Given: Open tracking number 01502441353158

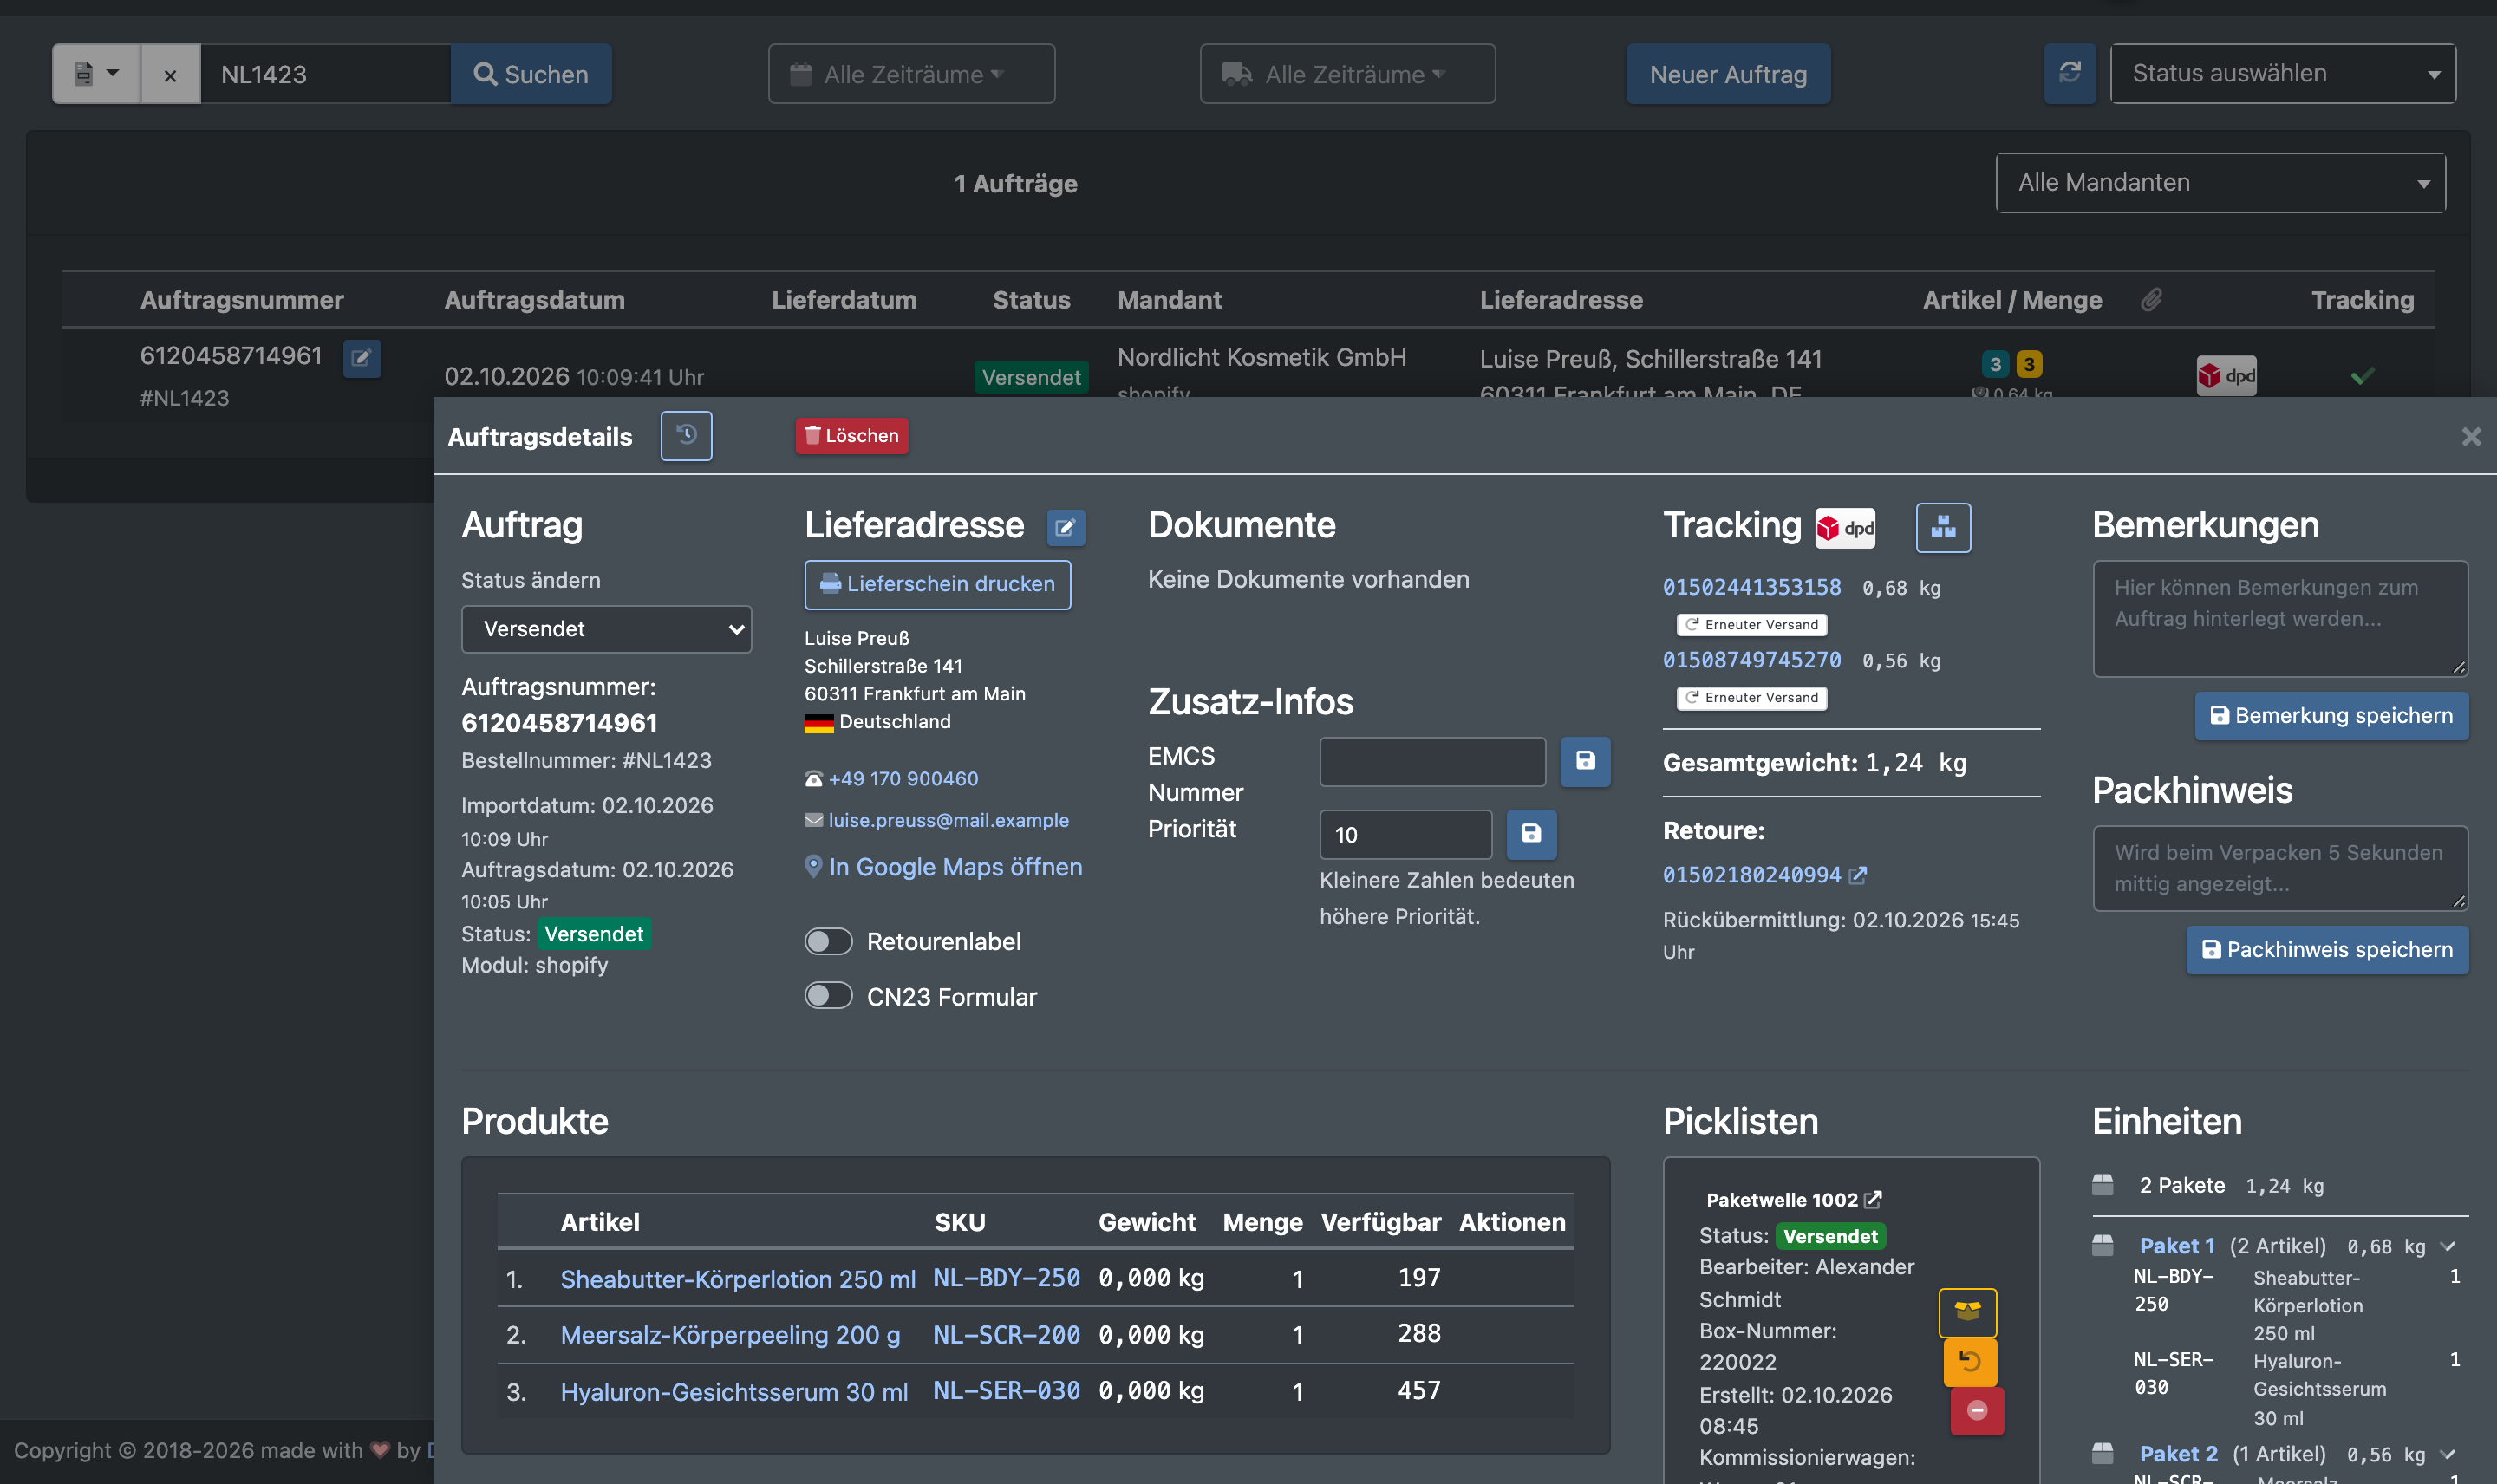Looking at the screenshot, I should coord(1751,587).
